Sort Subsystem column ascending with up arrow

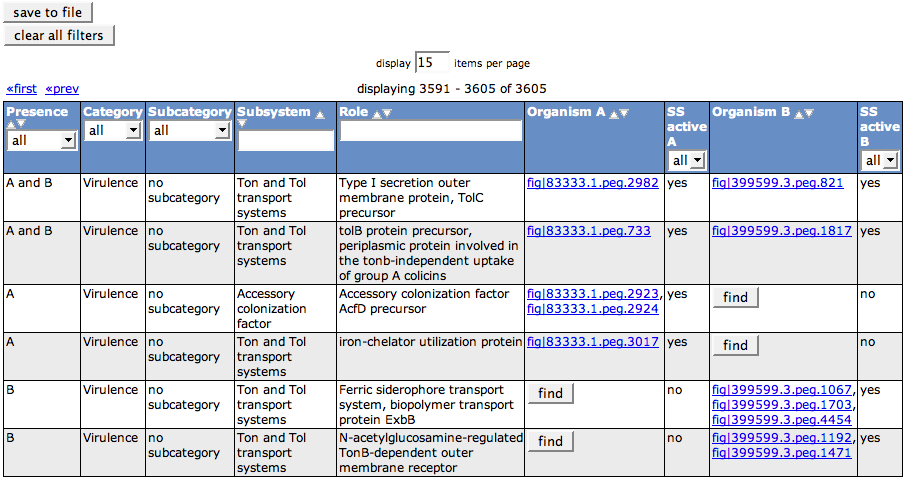click(x=320, y=114)
